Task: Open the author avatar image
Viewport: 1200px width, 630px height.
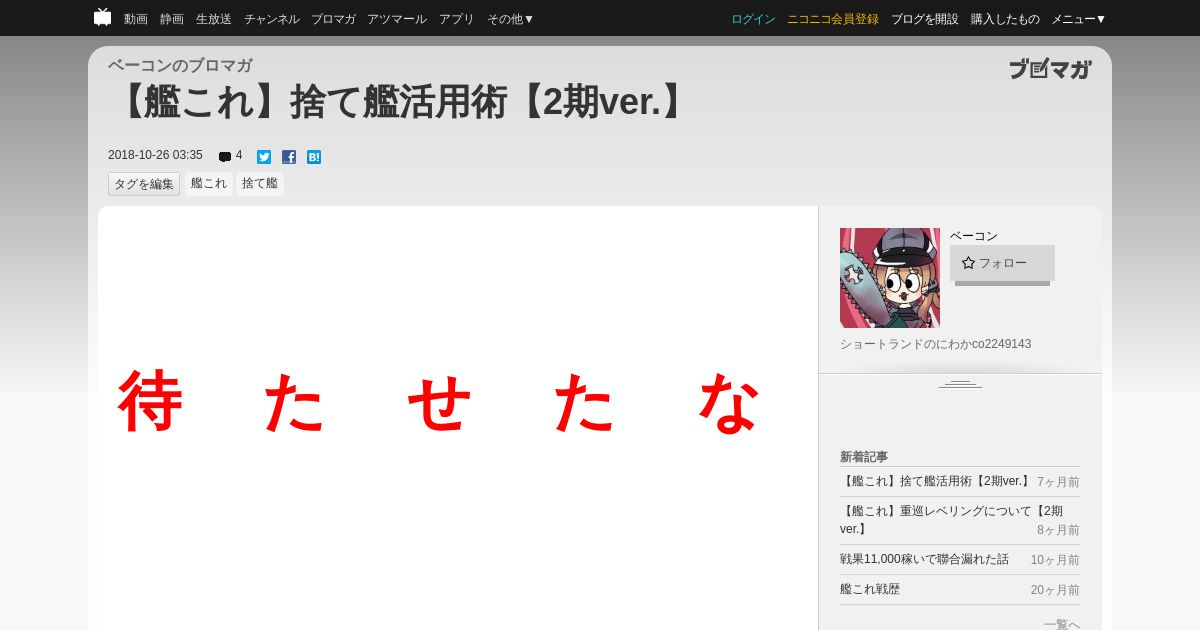Action: pos(890,278)
